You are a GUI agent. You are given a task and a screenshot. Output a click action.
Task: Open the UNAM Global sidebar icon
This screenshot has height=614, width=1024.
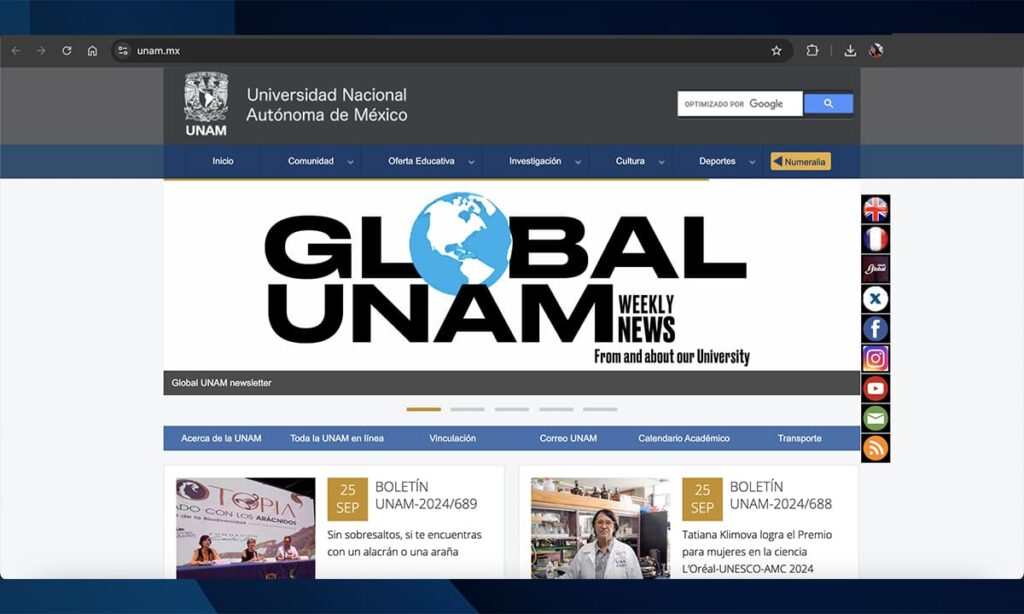pos(875,269)
